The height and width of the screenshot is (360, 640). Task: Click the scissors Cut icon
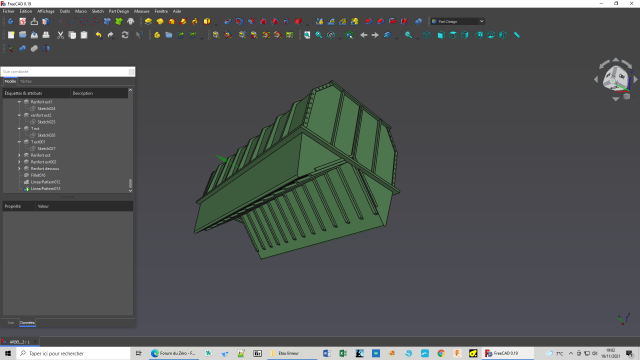point(60,35)
